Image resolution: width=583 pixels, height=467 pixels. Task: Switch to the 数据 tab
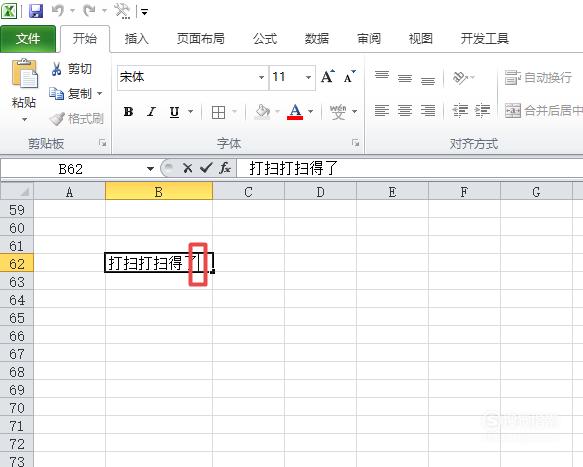coord(317,38)
